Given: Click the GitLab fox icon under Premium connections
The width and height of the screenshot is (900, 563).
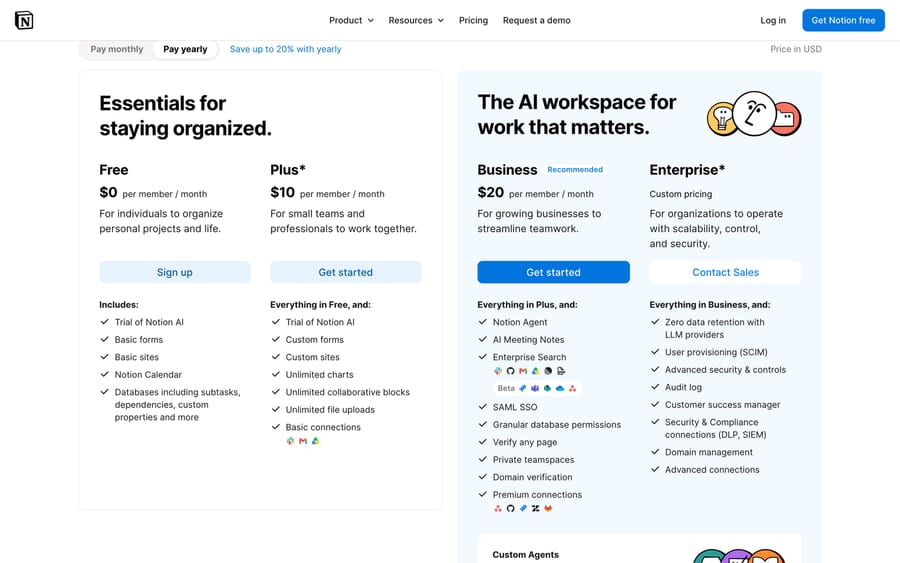Looking at the screenshot, I should pyautogui.click(x=548, y=508).
